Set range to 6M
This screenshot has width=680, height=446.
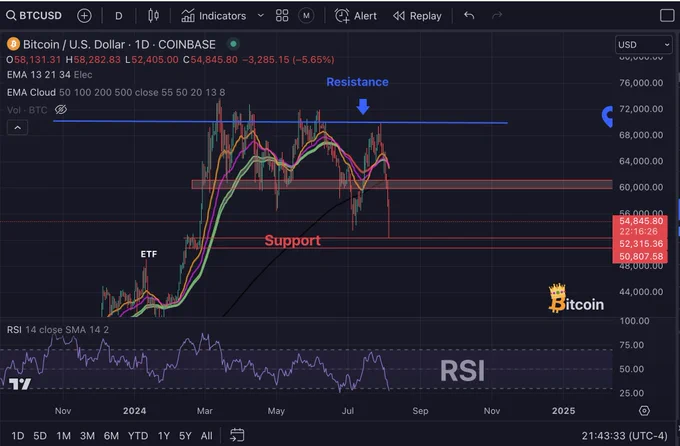pyautogui.click(x=111, y=436)
